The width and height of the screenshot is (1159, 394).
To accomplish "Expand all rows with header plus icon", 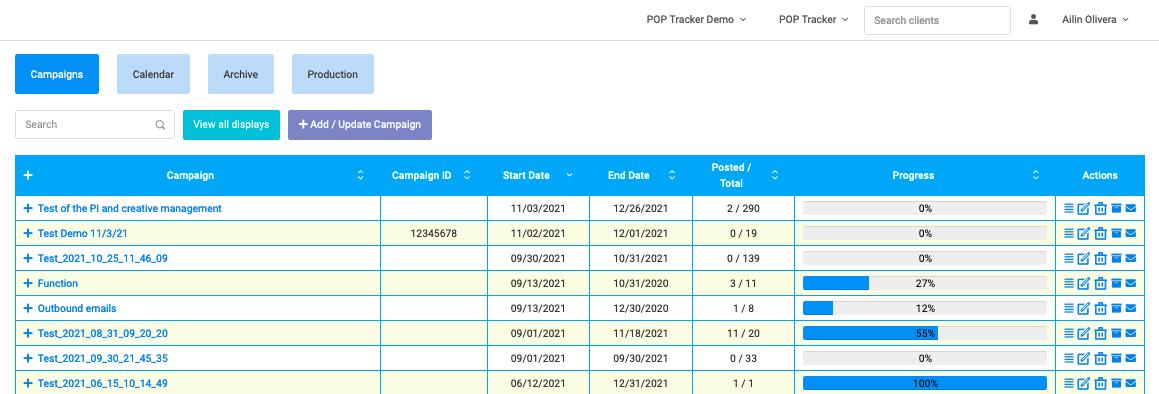I will (x=28, y=176).
